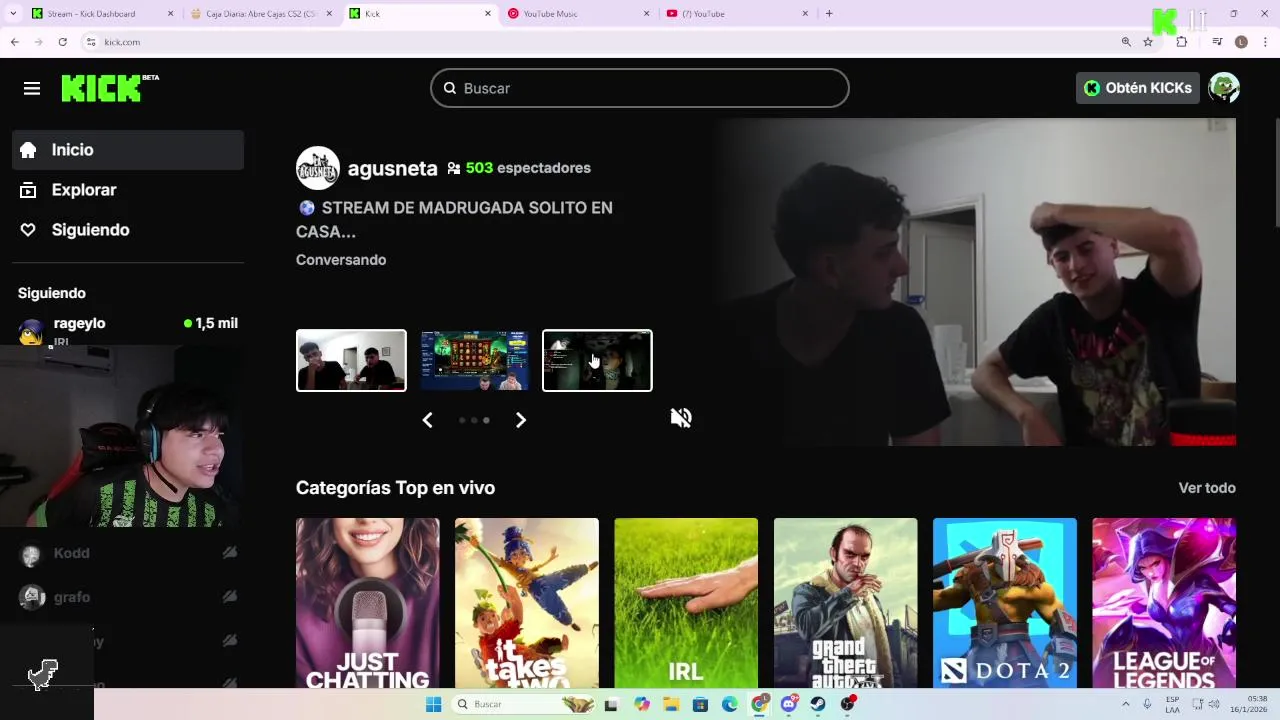Bookmark this page with the star
The width and height of the screenshot is (1280, 720).
[x=1148, y=42]
